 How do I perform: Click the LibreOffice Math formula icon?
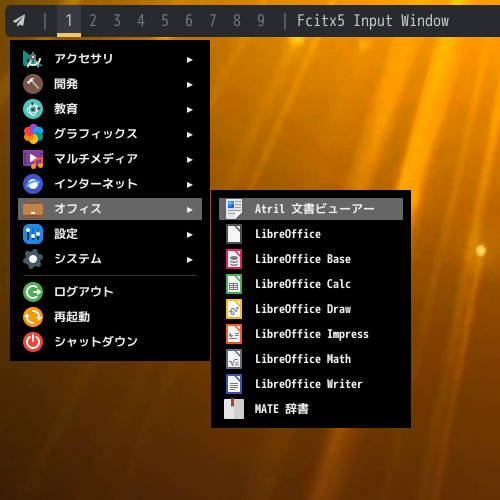click(234, 359)
